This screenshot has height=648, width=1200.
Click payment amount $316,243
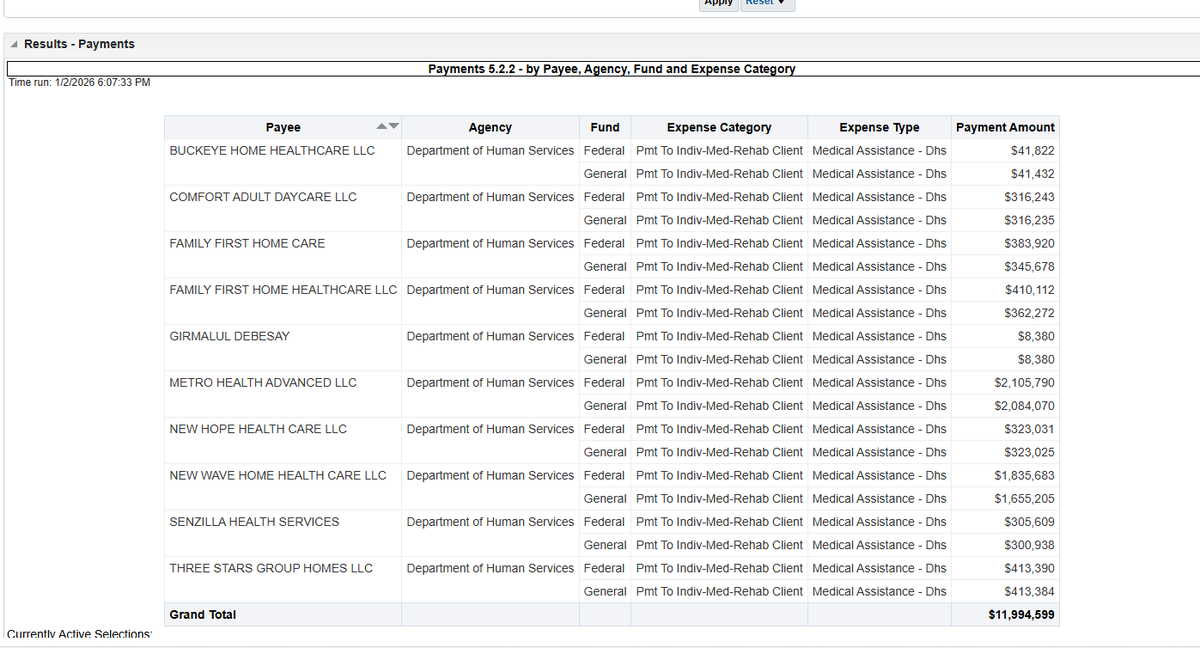[1030, 197]
